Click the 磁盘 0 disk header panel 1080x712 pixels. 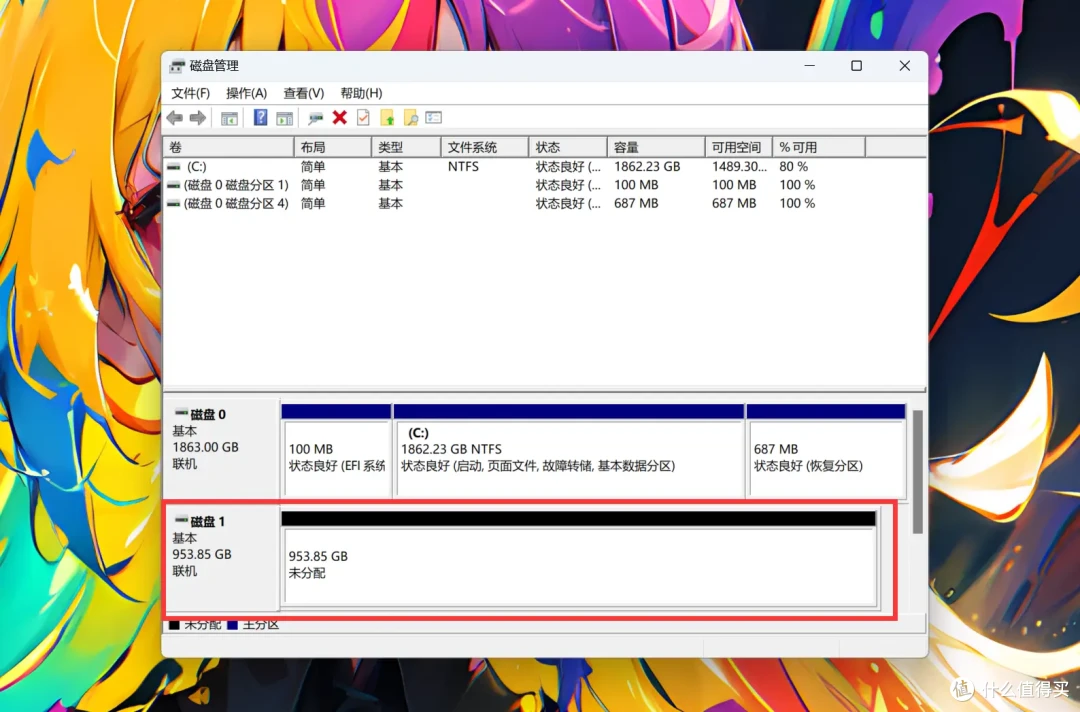pos(222,448)
